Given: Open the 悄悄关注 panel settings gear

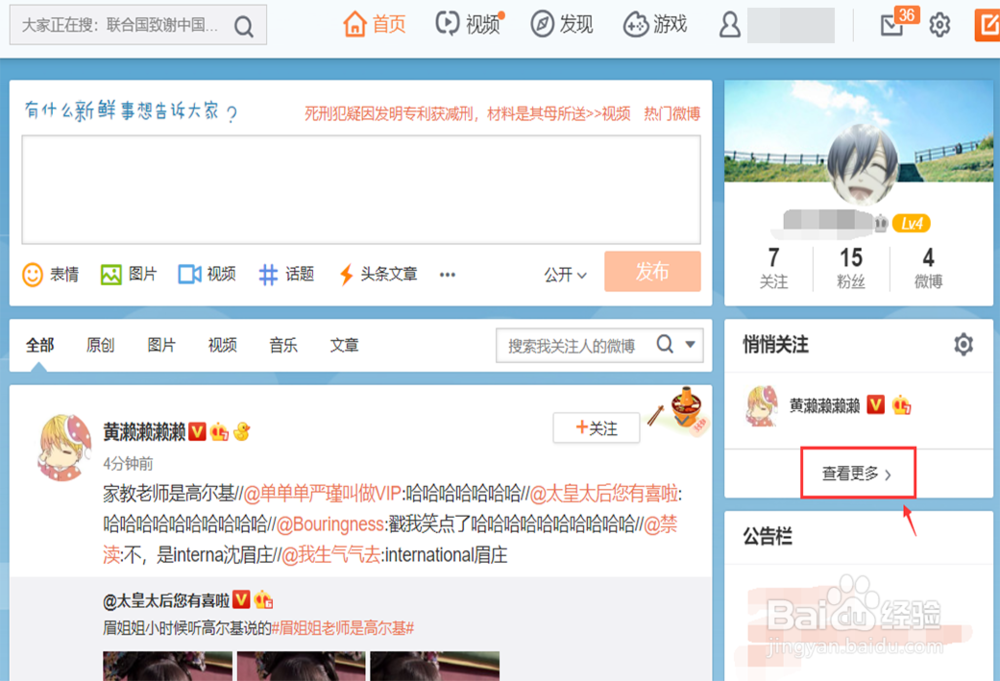Looking at the screenshot, I should 963,344.
